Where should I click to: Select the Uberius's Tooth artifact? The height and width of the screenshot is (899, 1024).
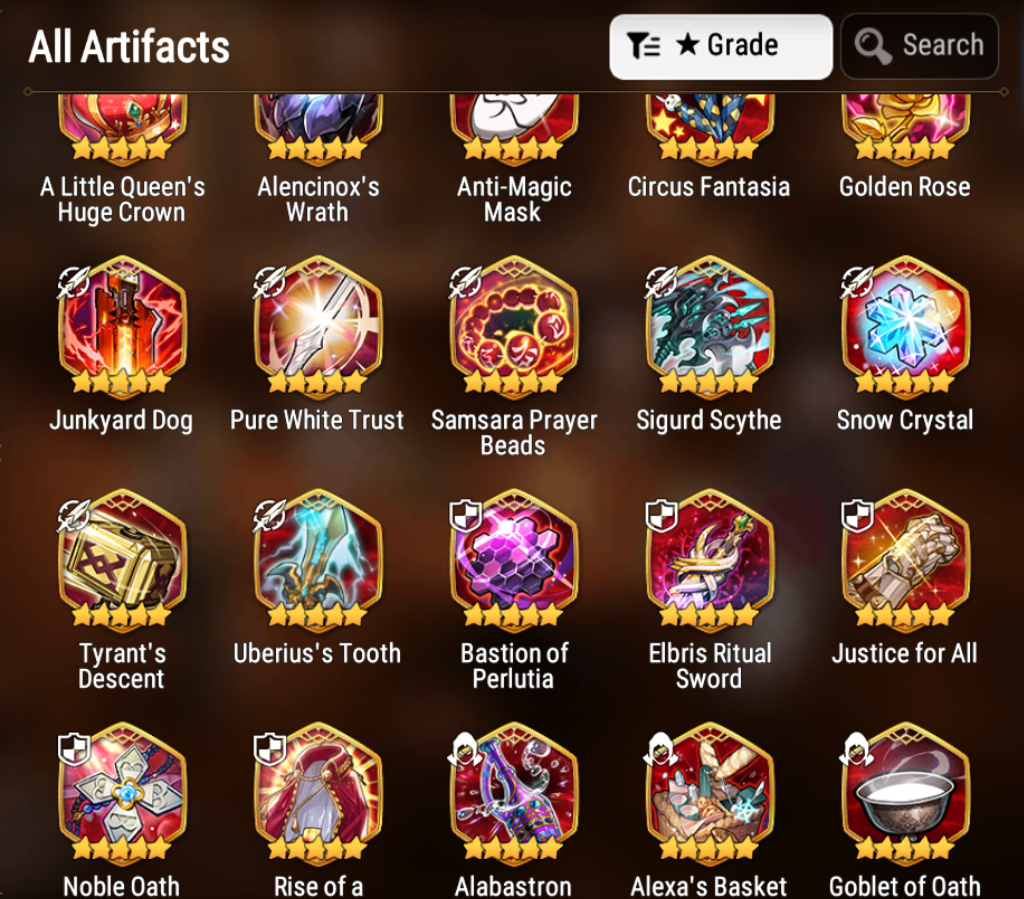(318, 560)
